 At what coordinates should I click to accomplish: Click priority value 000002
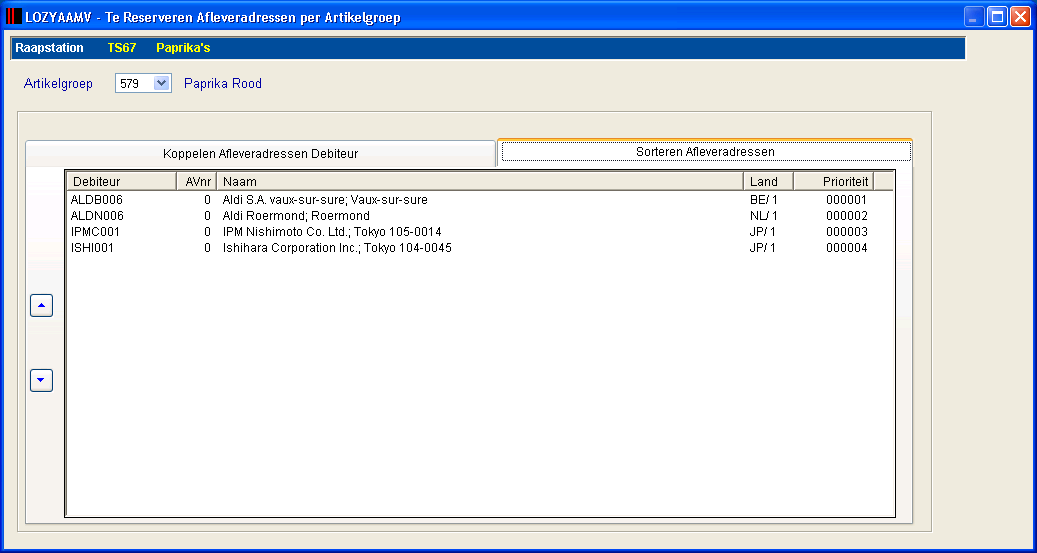(x=847, y=216)
